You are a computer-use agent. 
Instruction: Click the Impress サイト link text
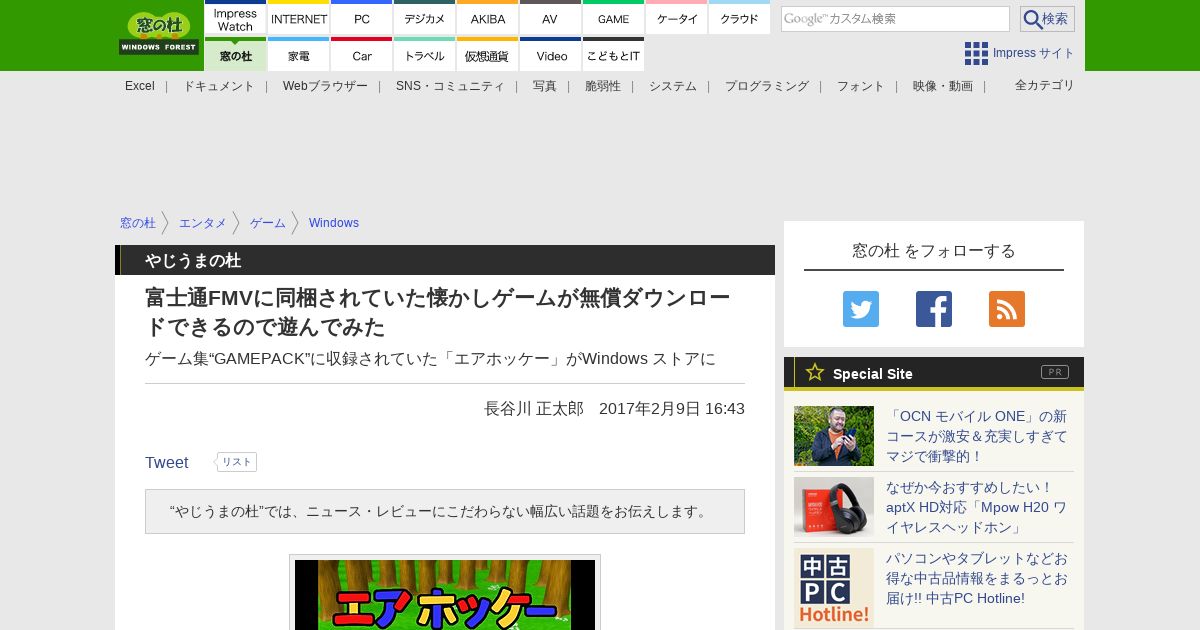coord(1034,53)
